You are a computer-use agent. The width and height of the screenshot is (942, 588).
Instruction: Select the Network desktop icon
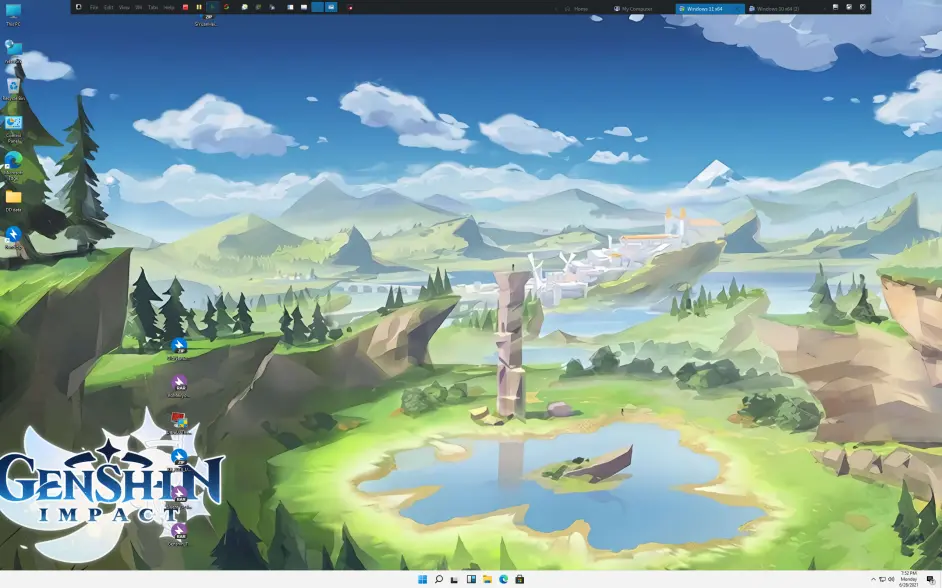pos(13,52)
